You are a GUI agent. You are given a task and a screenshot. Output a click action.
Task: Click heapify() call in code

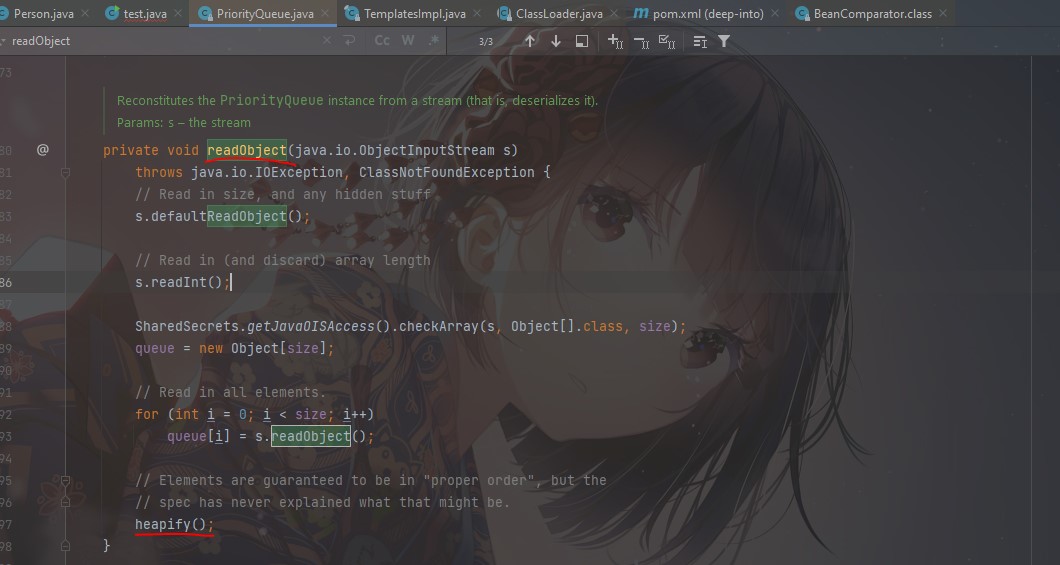click(174, 524)
